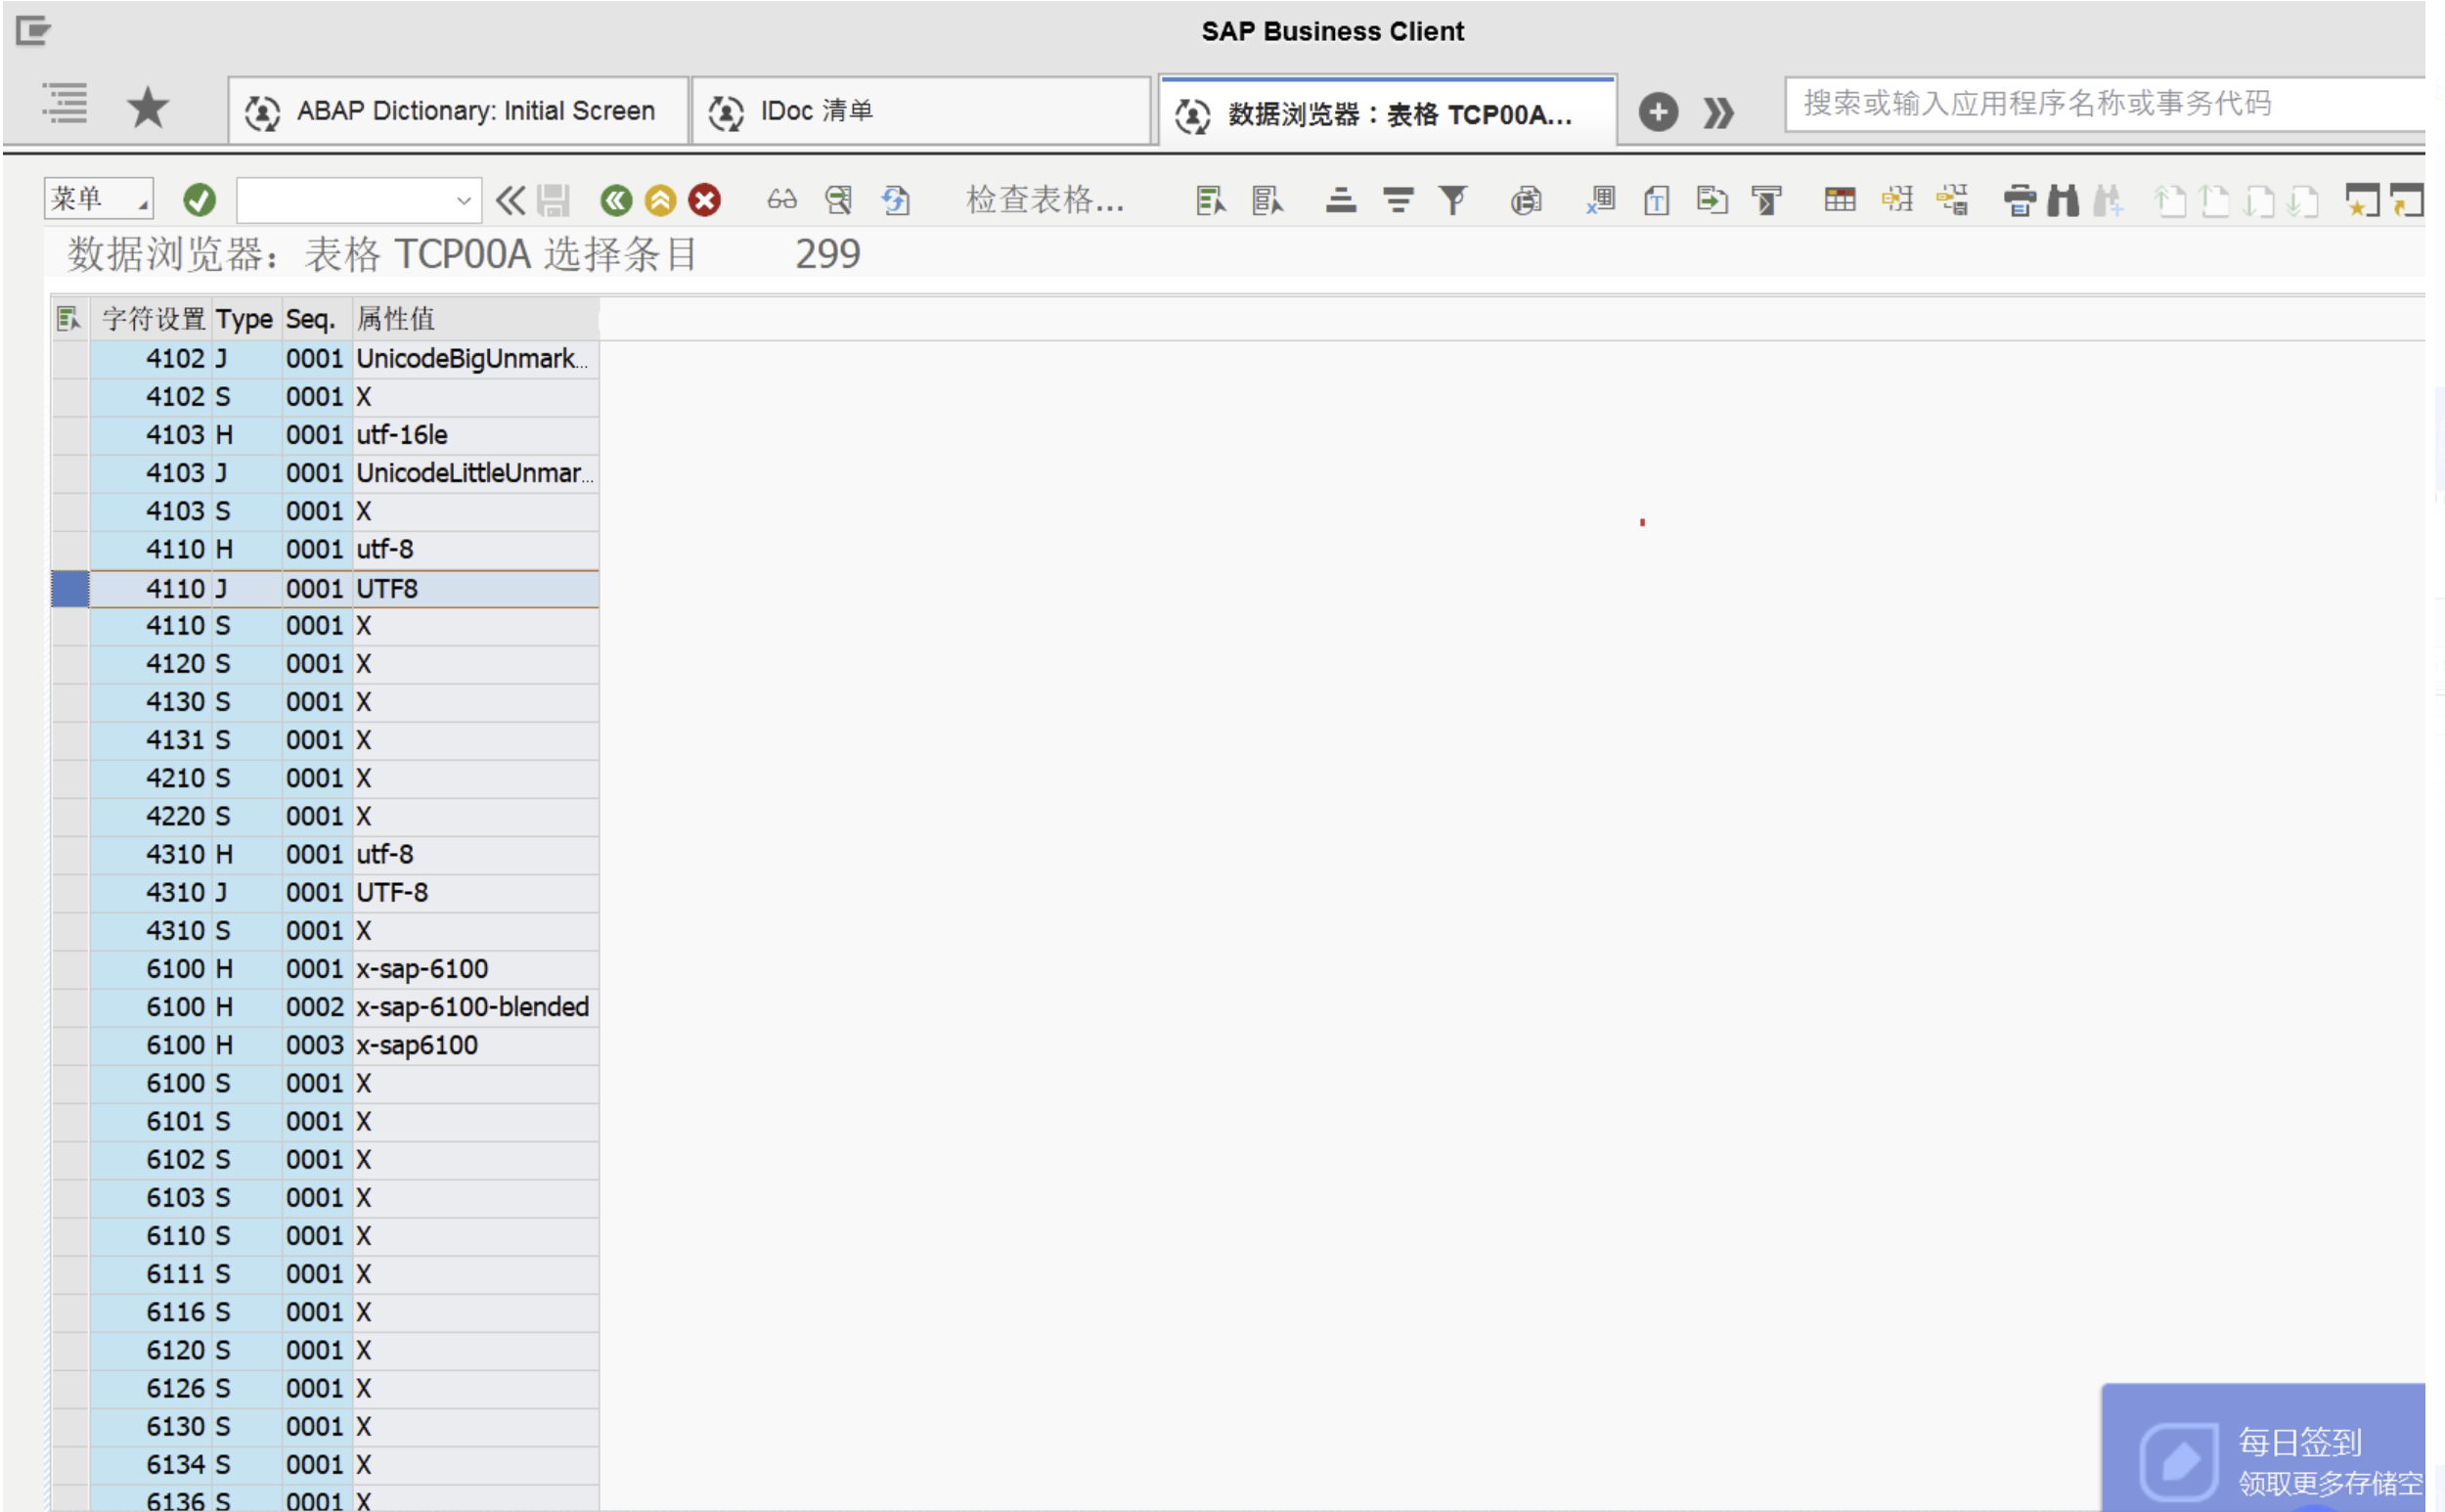Viewport: 2445px width, 1512px height.
Task: Open the navigation list icon
Action: [65, 104]
